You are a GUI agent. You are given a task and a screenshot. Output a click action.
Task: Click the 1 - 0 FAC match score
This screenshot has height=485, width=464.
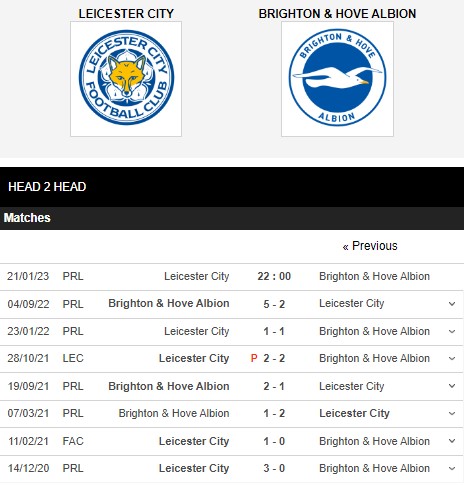coord(274,441)
